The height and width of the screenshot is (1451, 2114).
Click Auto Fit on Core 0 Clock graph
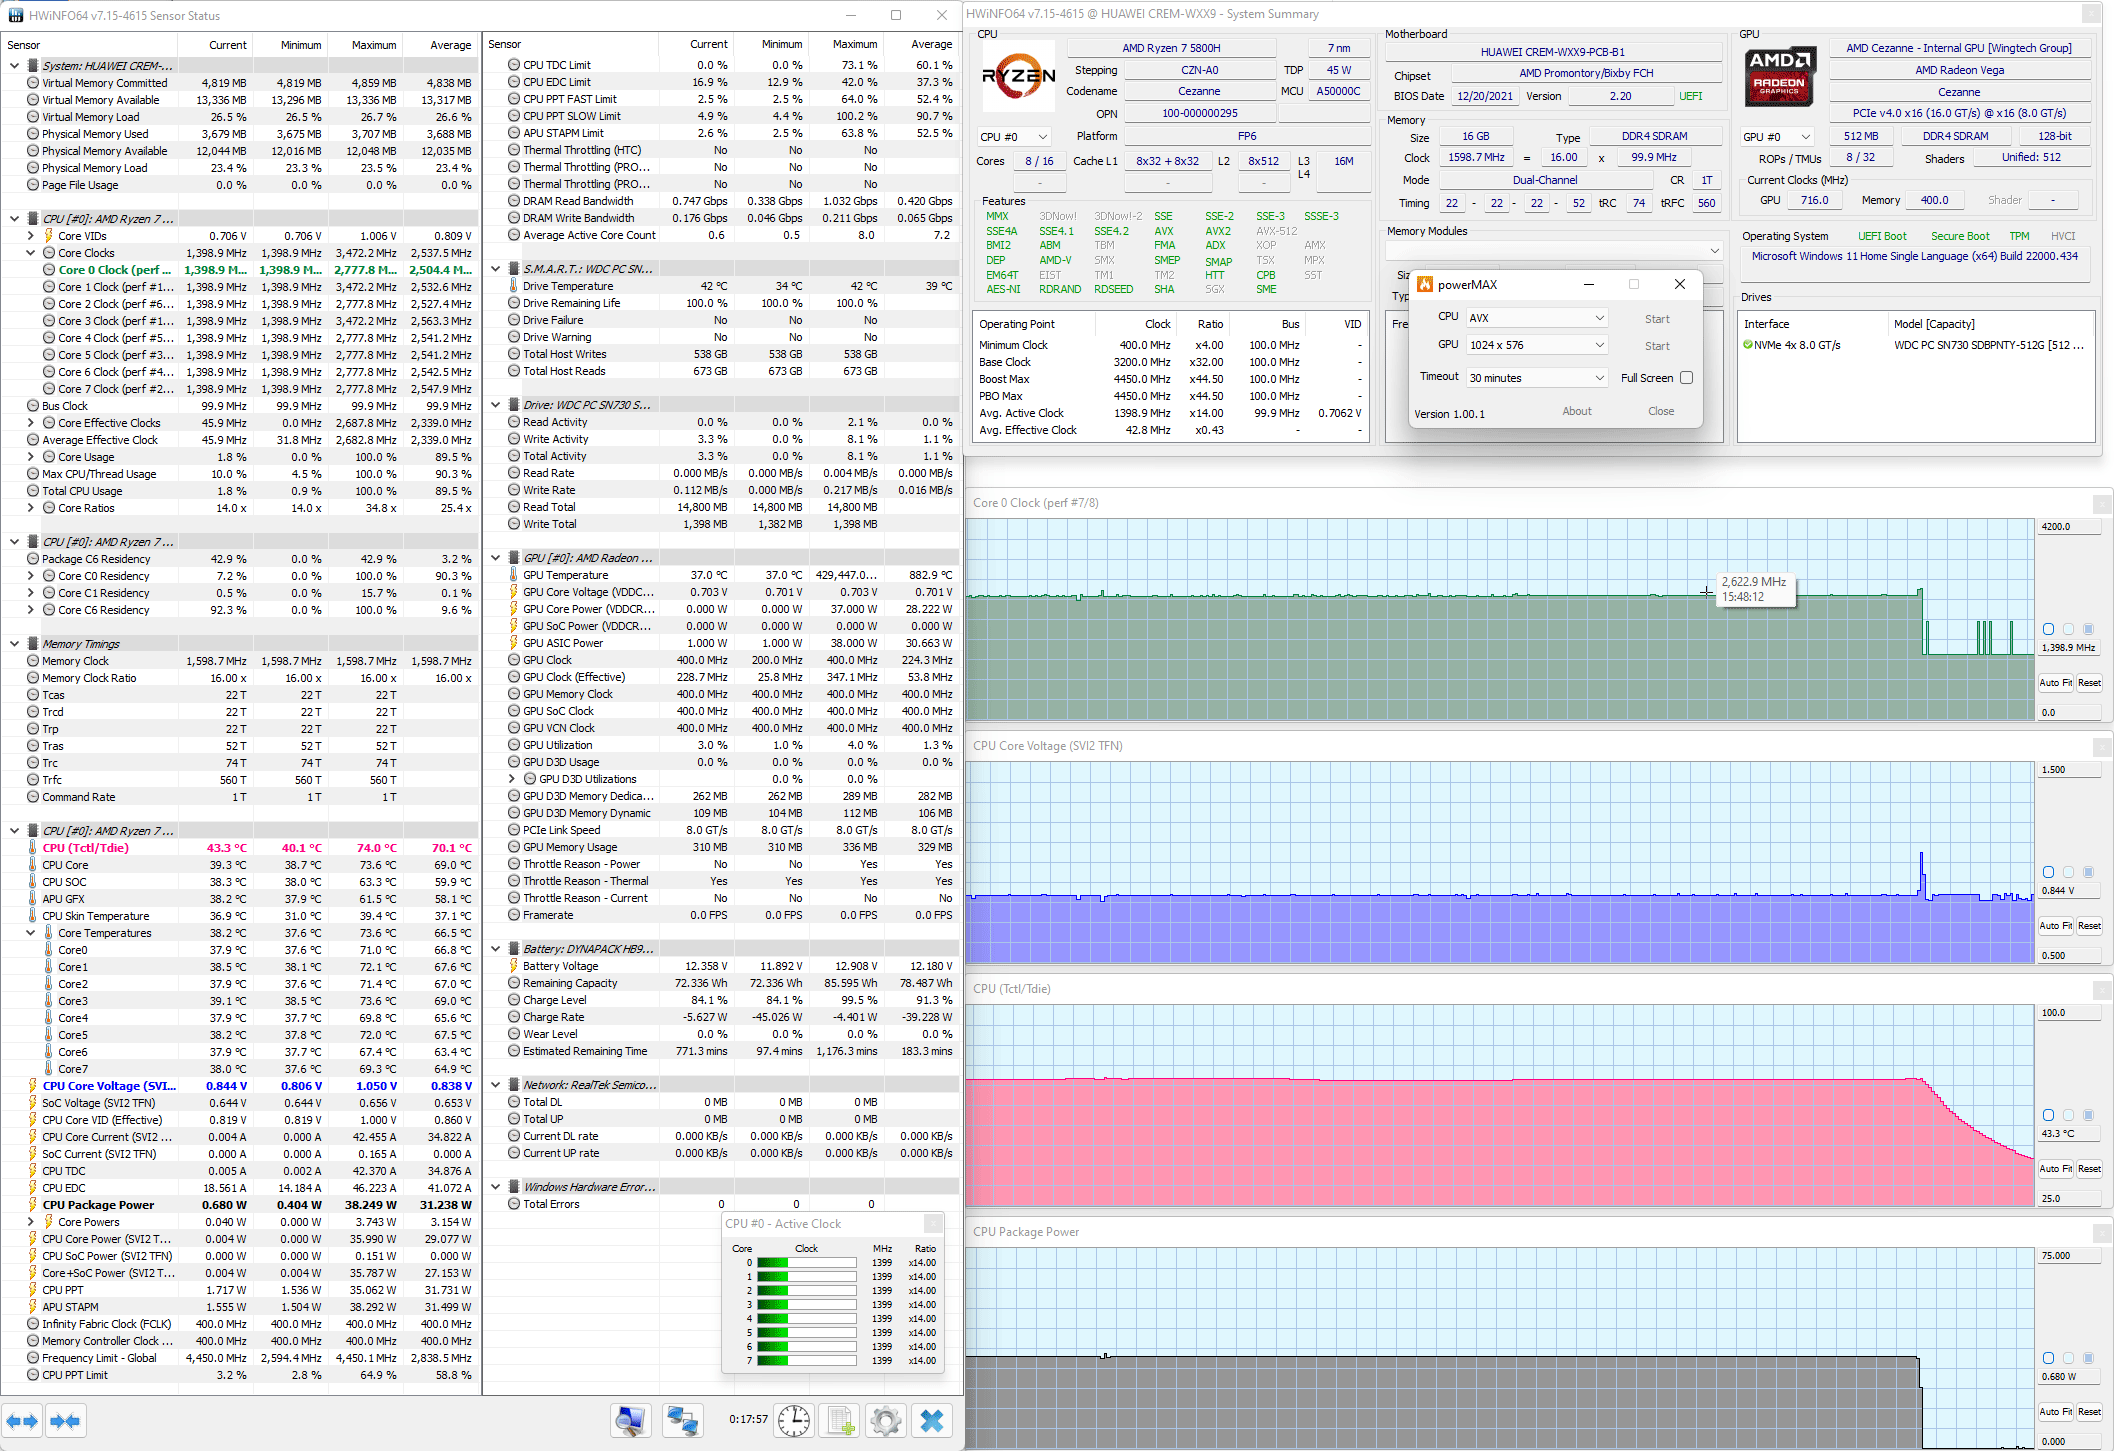point(2055,683)
